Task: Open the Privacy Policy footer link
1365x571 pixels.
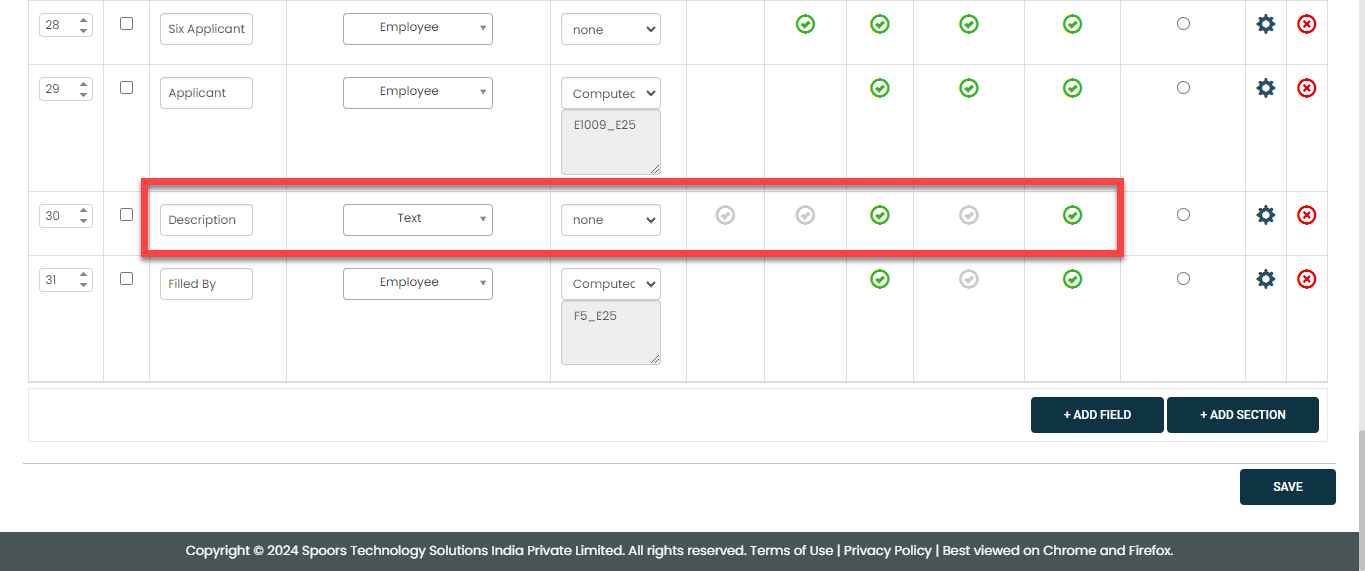Action: tap(887, 550)
